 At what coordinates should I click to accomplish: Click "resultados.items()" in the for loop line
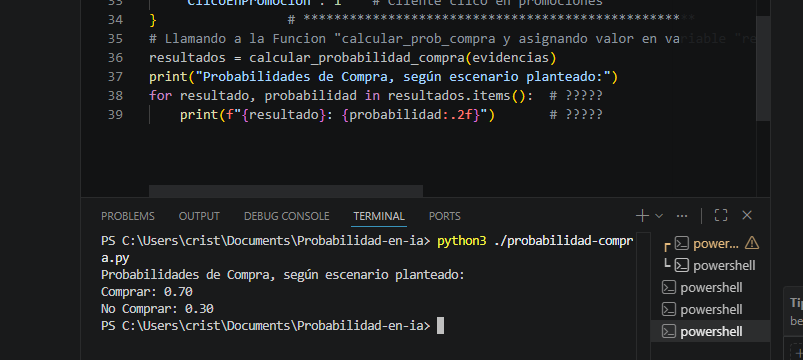pos(456,96)
